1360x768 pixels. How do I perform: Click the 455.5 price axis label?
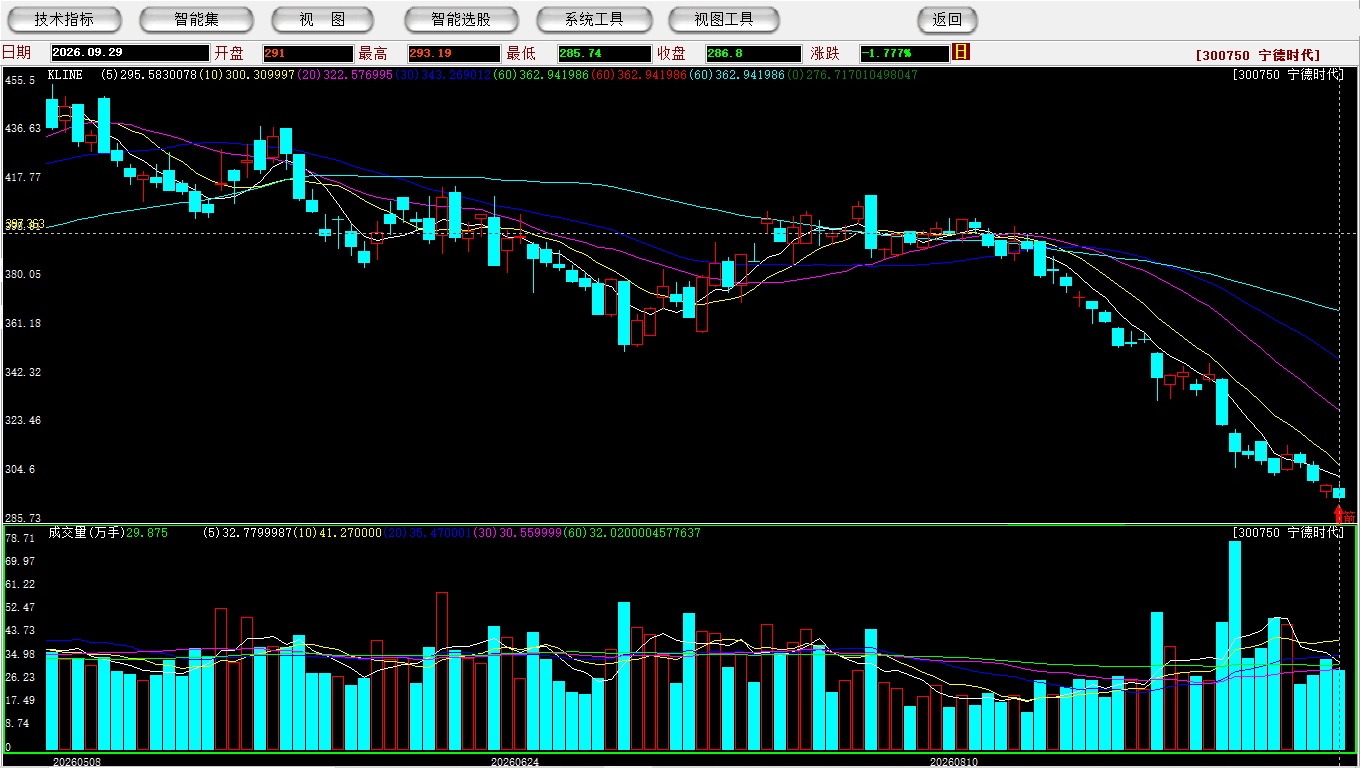[x=20, y=80]
